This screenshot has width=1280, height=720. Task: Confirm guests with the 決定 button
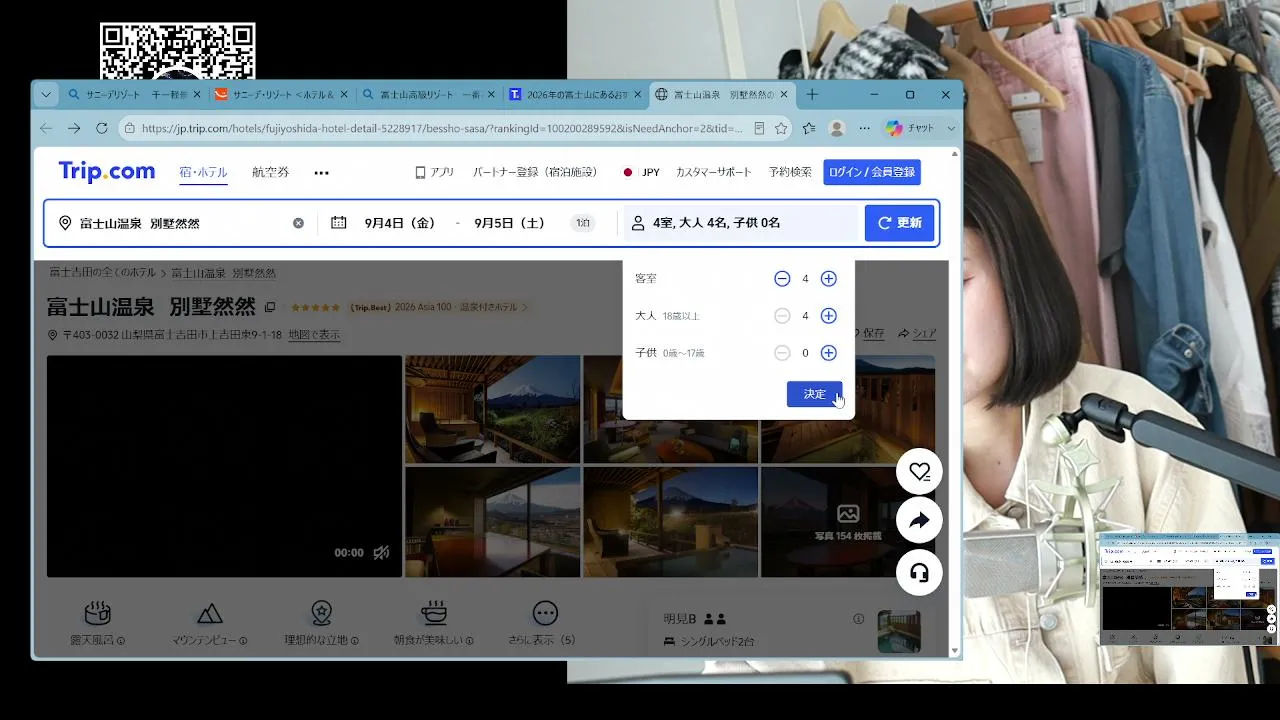coord(814,394)
